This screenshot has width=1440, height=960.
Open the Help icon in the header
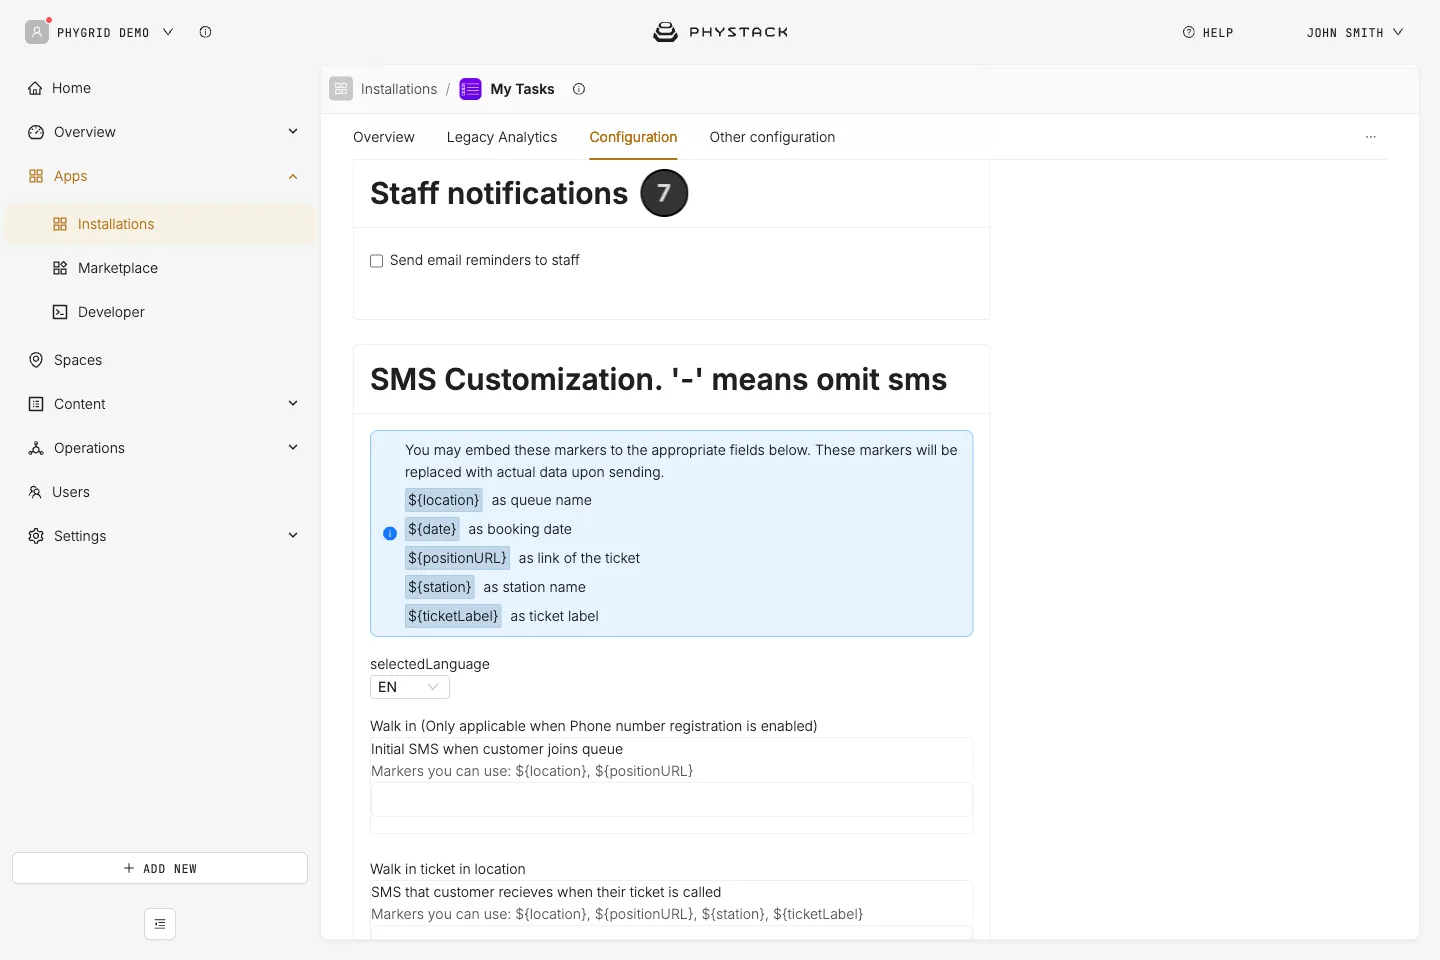pos(1188,32)
